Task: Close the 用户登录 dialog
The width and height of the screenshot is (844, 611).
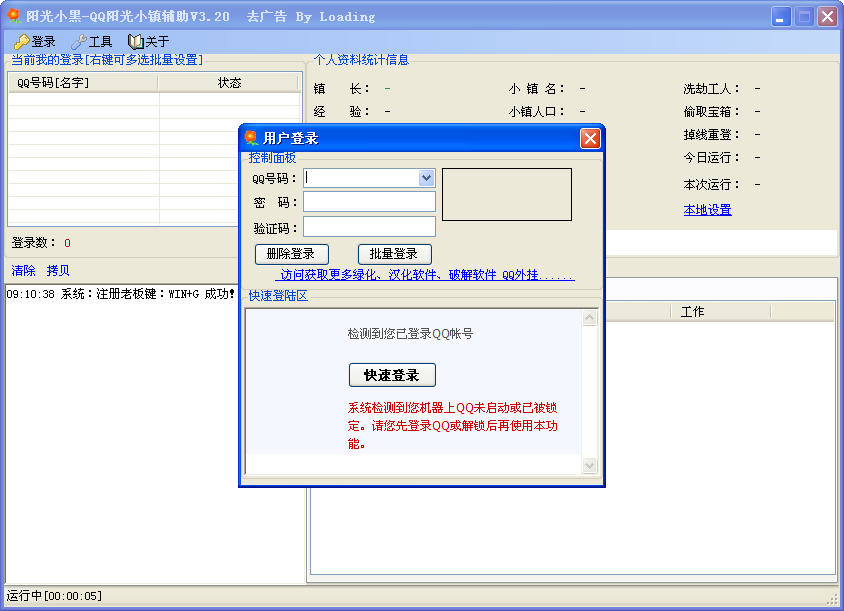Action: tap(590, 138)
